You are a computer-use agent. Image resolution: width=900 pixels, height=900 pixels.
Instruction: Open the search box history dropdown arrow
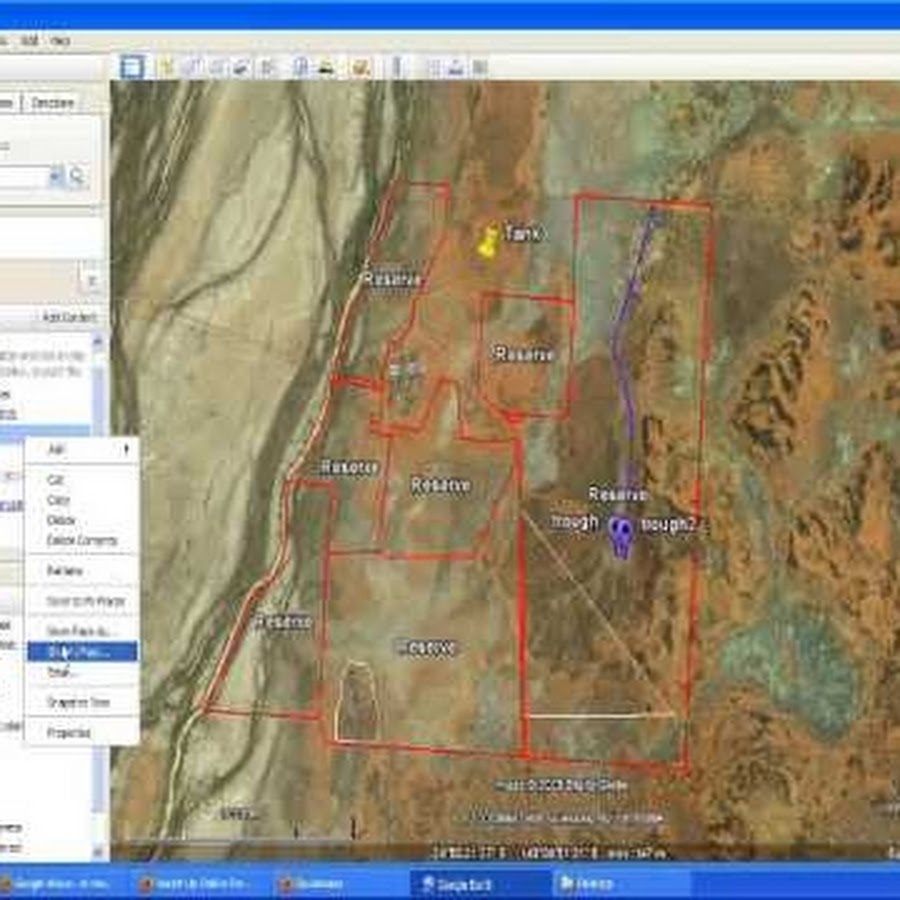click(x=56, y=177)
